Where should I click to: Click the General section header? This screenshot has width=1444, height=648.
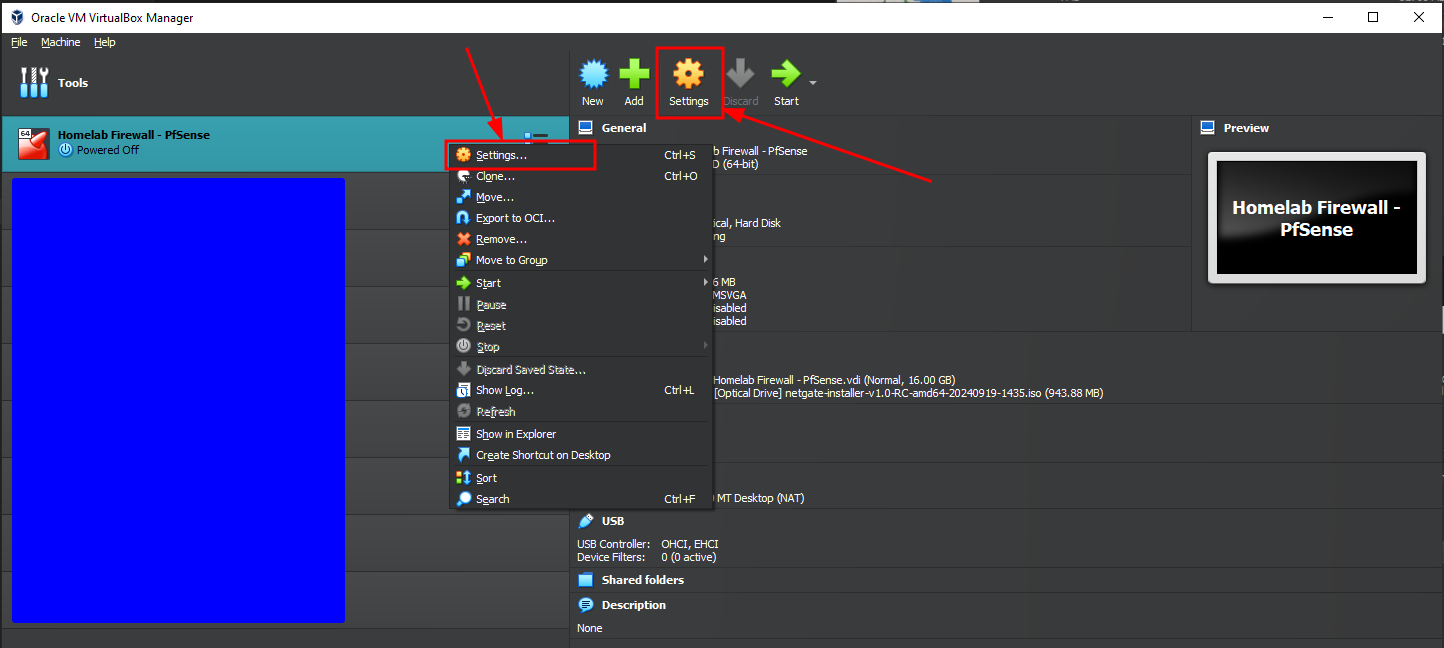tap(624, 128)
